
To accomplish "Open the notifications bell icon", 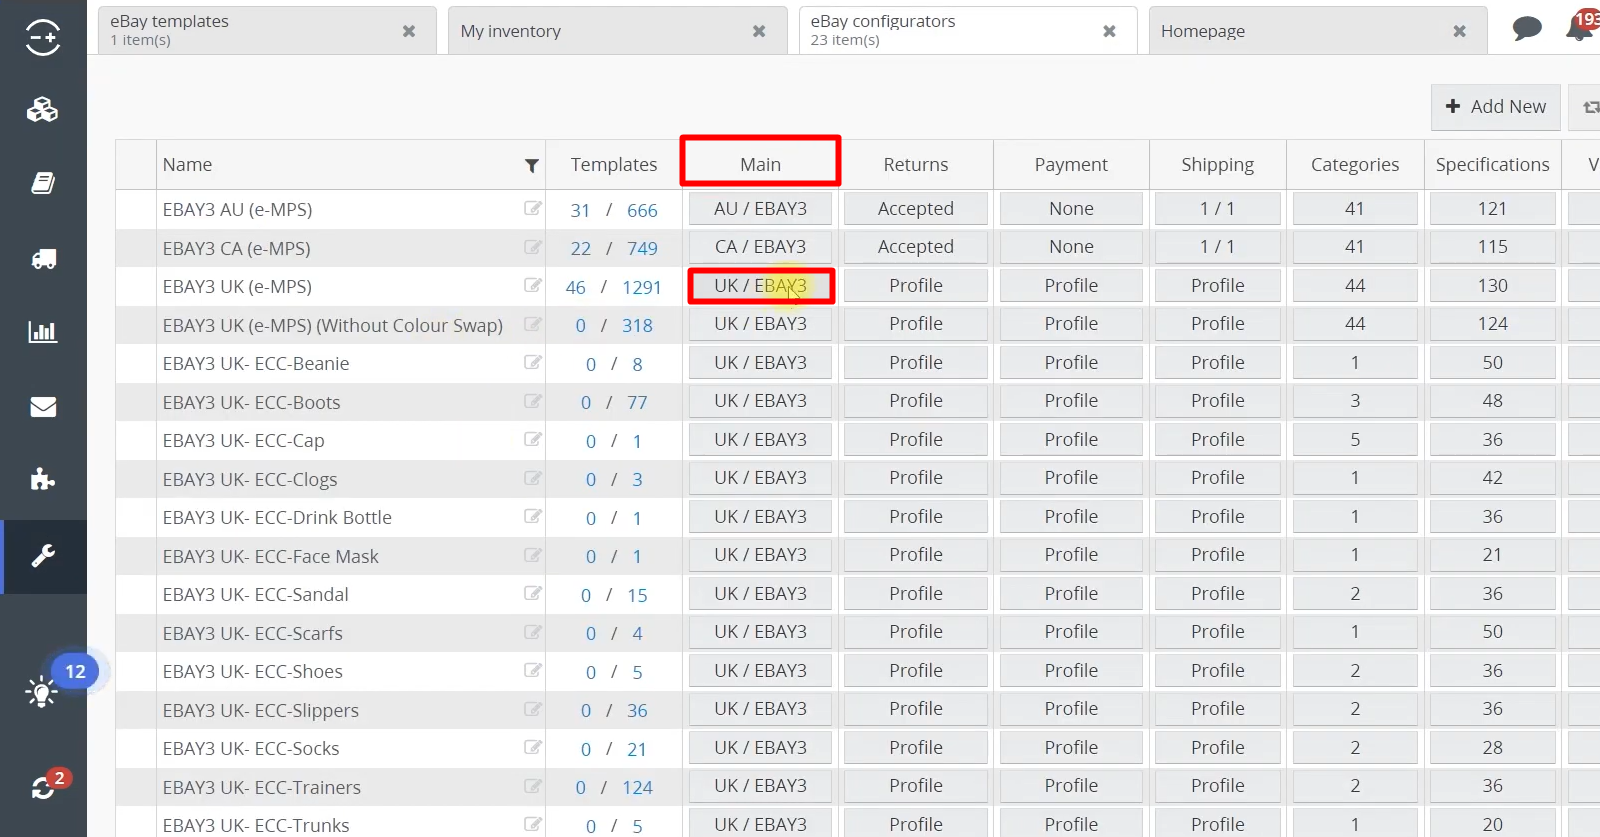I will [x=1579, y=29].
